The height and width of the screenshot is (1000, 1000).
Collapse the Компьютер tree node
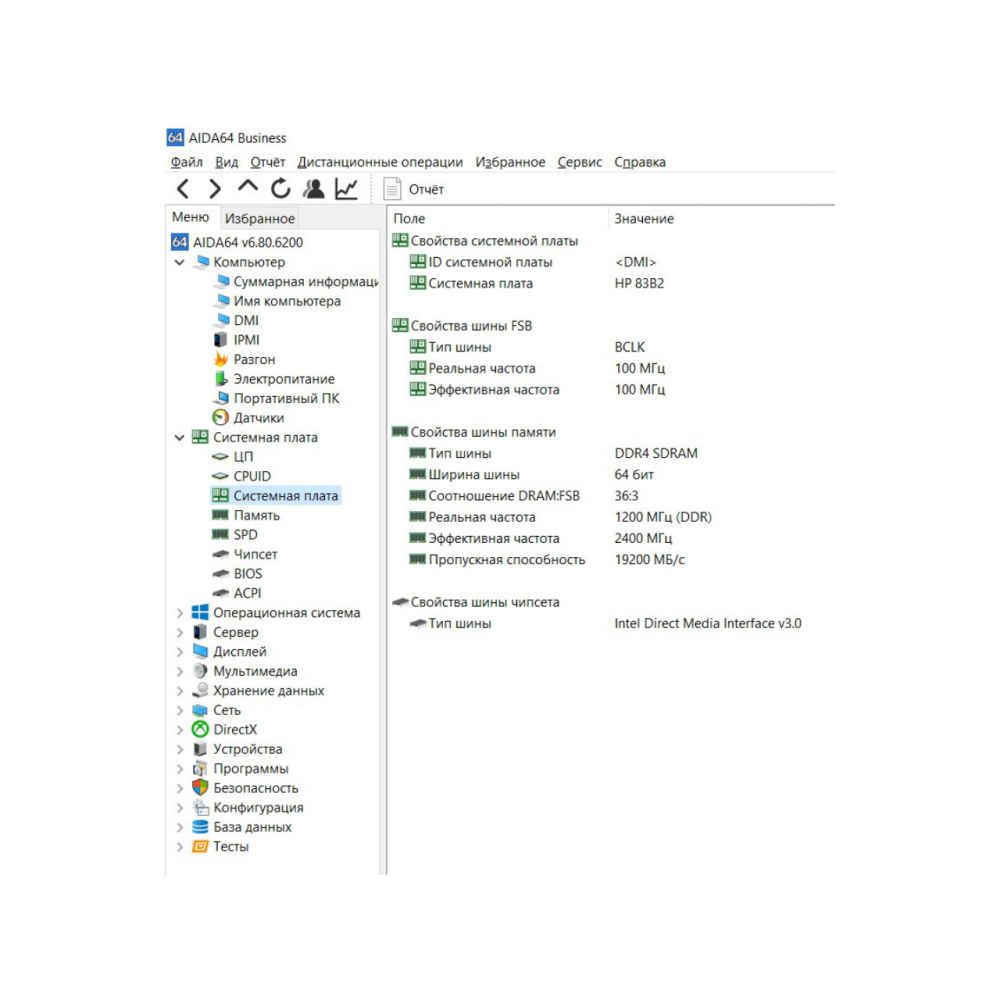point(180,262)
